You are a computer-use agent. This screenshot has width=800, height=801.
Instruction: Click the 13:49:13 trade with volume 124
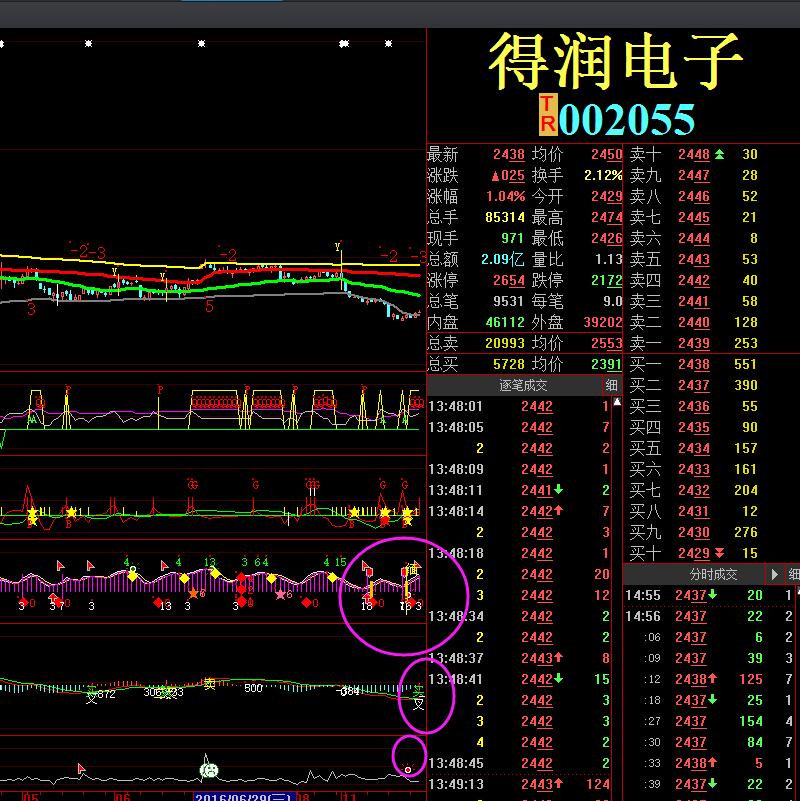coord(519,784)
